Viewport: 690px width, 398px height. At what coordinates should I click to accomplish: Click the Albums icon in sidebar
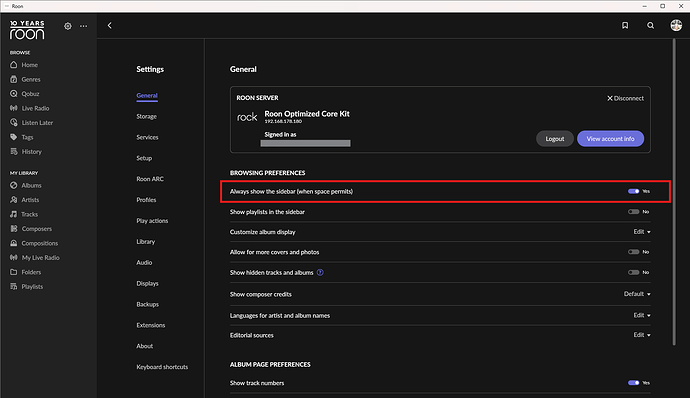point(14,185)
